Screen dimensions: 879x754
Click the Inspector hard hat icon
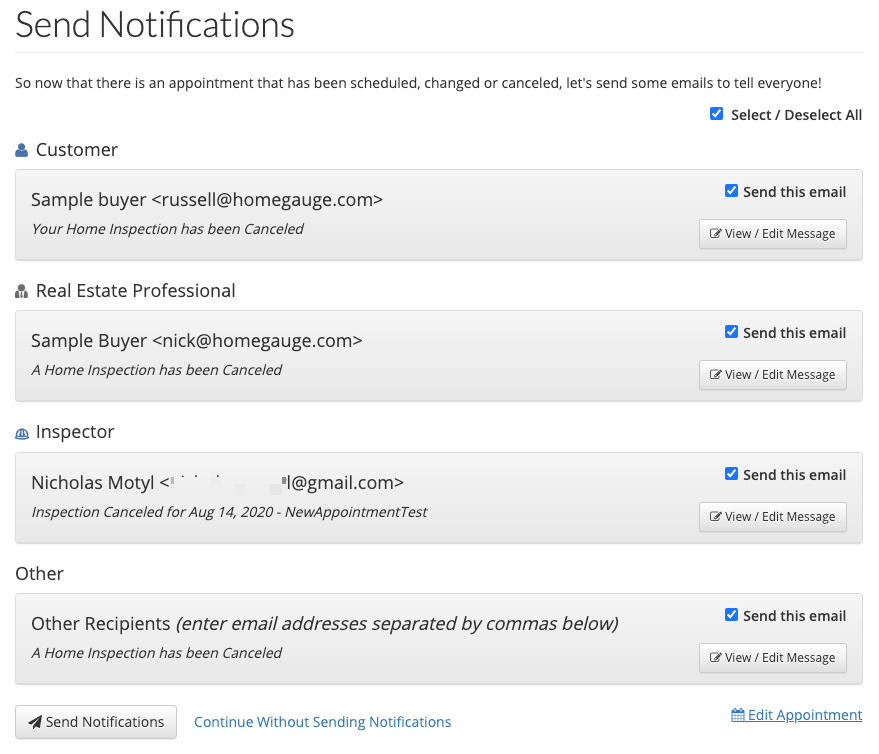tap(22, 434)
